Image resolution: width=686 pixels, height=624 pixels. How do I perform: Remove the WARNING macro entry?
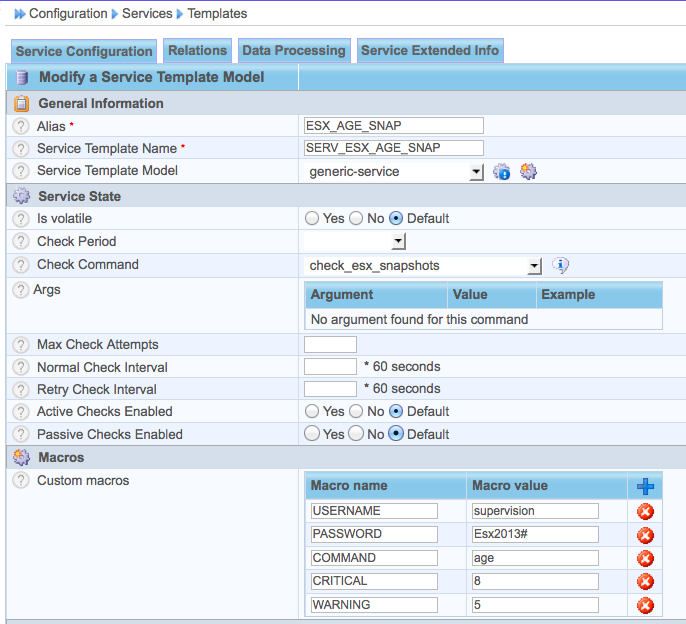tap(645, 605)
